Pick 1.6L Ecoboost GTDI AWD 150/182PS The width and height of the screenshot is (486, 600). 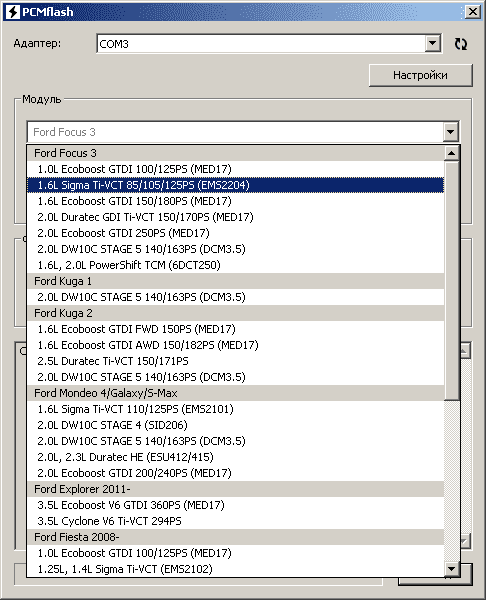(x=235, y=345)
